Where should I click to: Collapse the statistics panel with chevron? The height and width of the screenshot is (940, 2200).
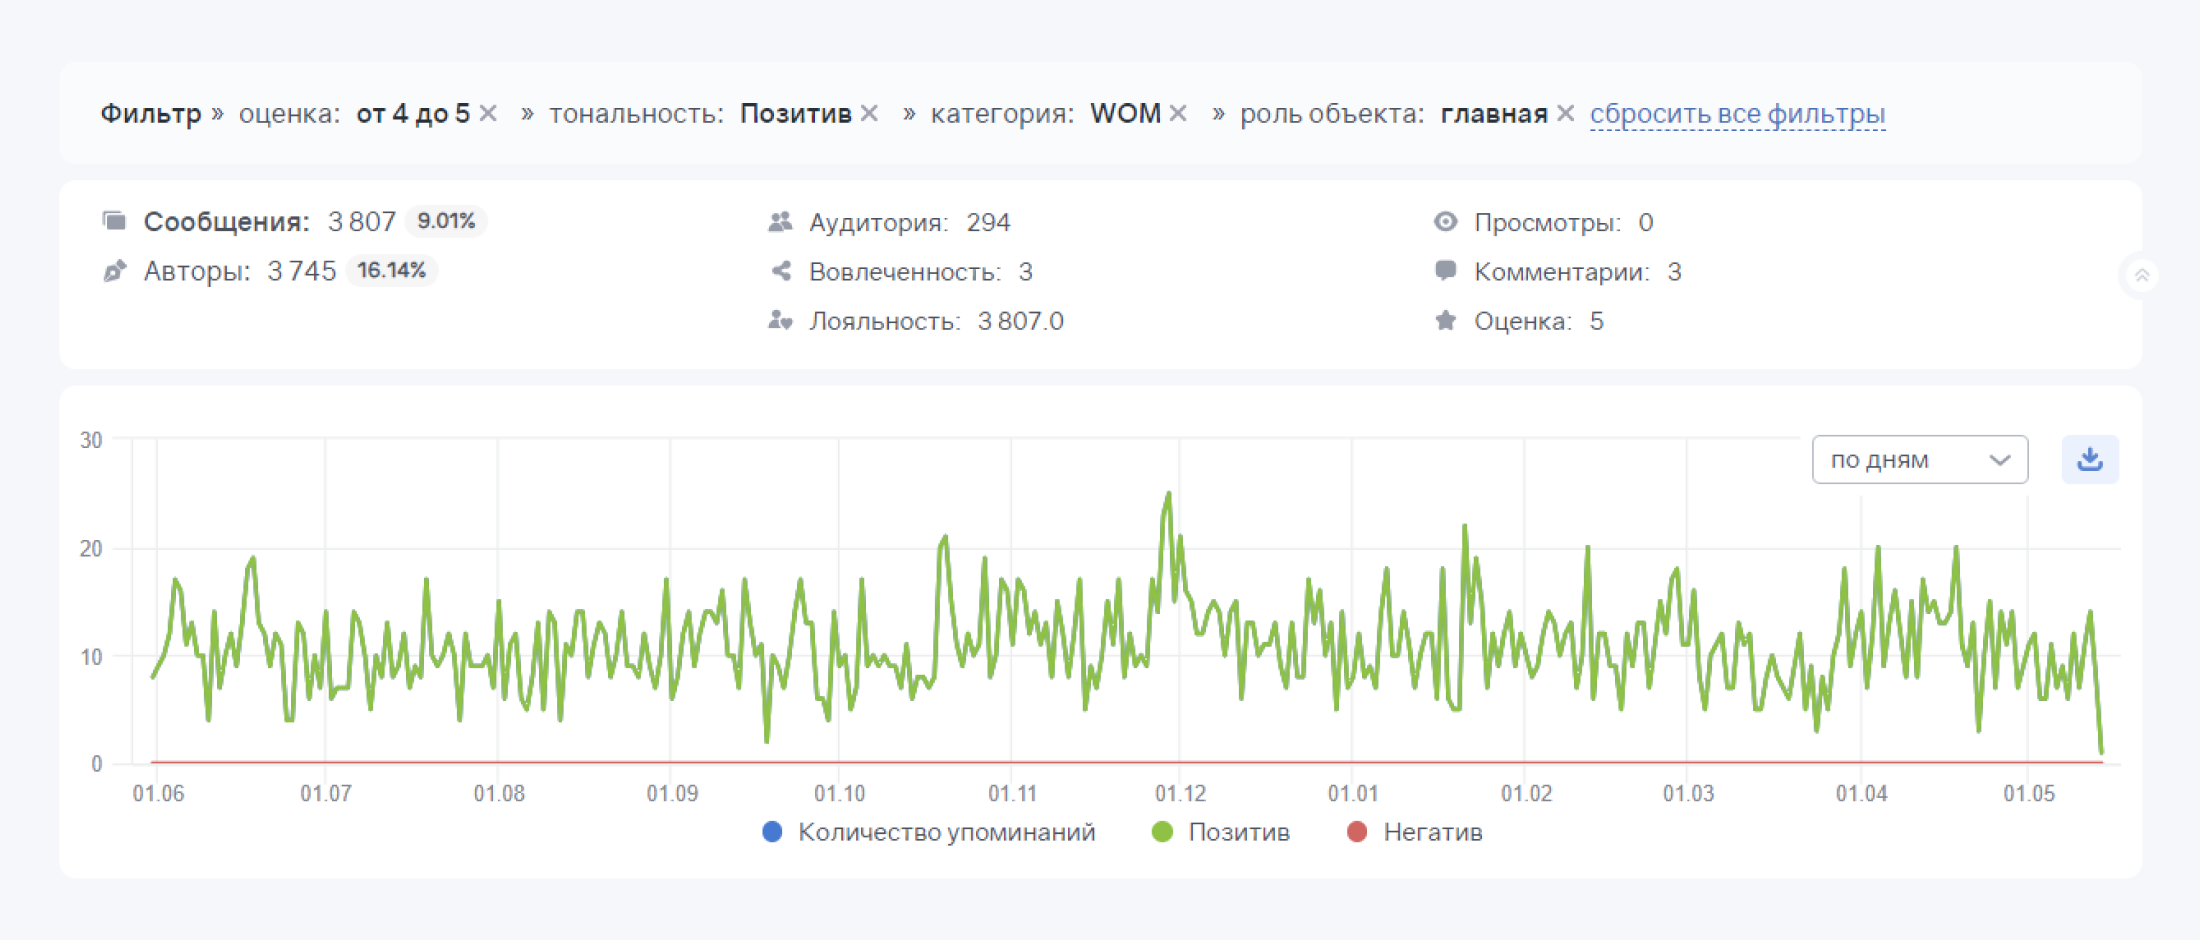[2141, 275]
